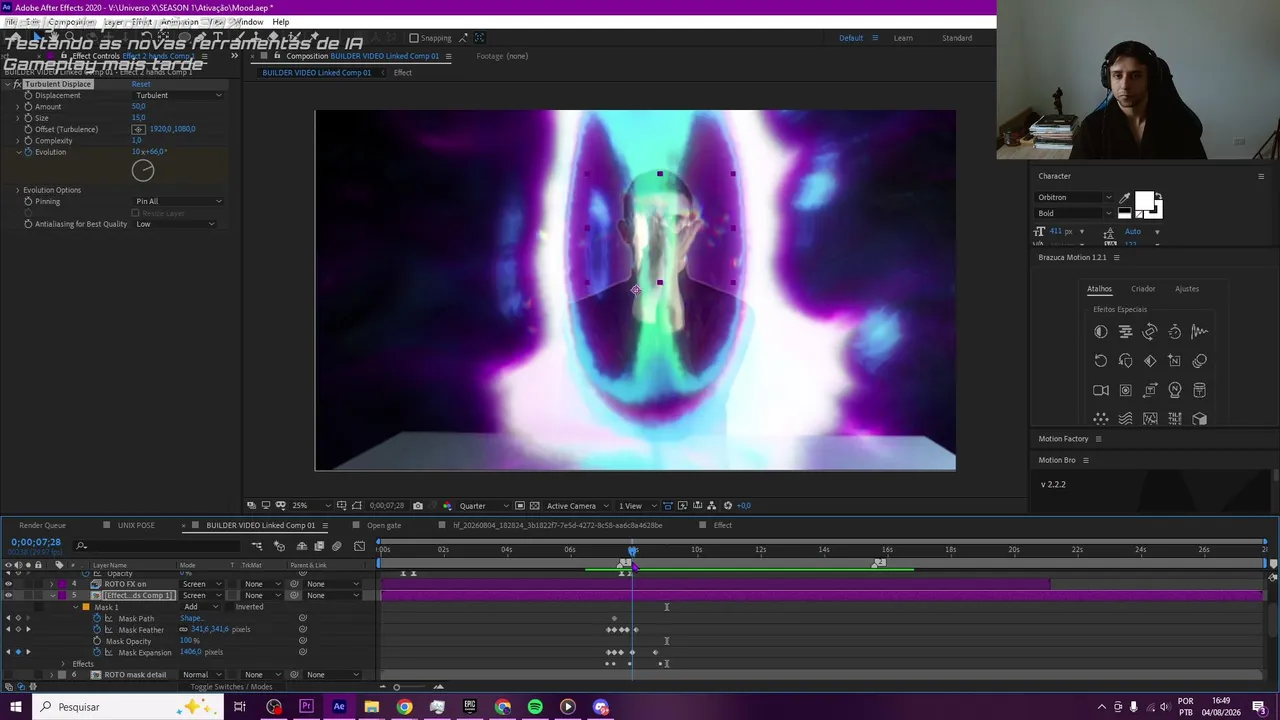Open the Active Camera view dropdown
The height and width of the screenshot is (720, 1280).
pyautogui.click(x=577, y=506)
